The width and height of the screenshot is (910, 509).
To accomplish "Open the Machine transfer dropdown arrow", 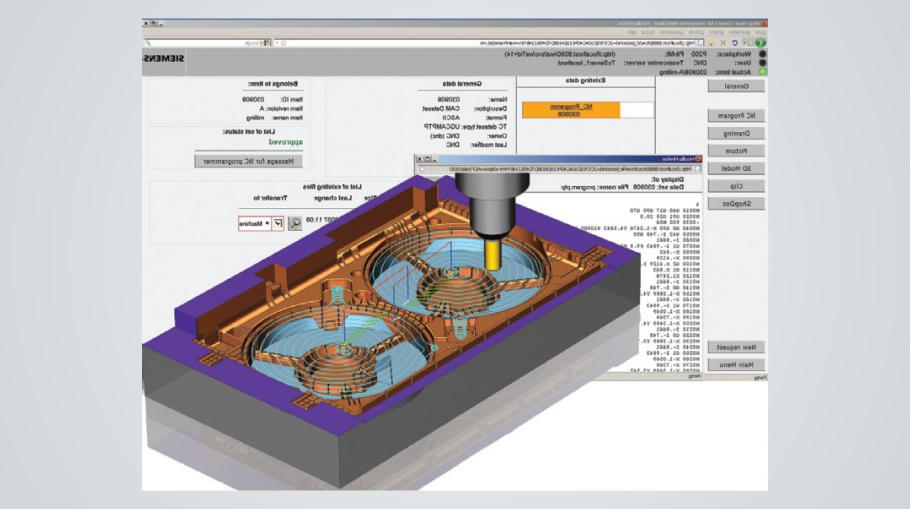I will [277, 223].
